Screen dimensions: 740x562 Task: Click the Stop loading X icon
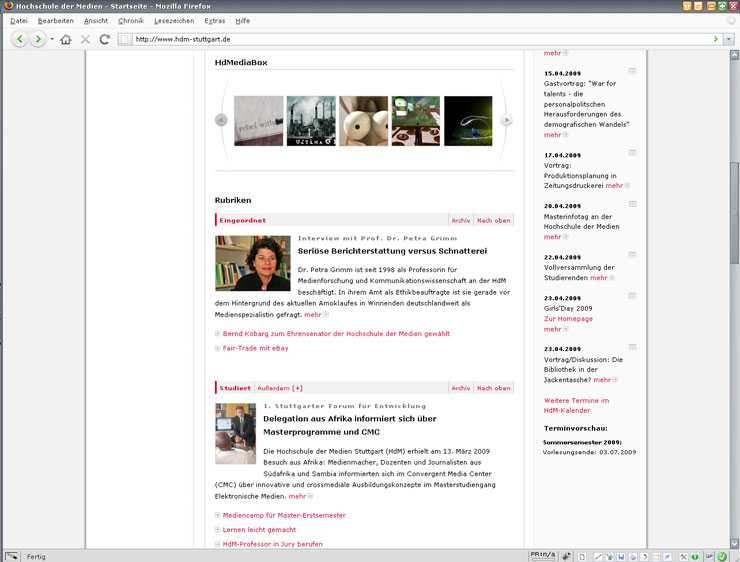(85, 39)
